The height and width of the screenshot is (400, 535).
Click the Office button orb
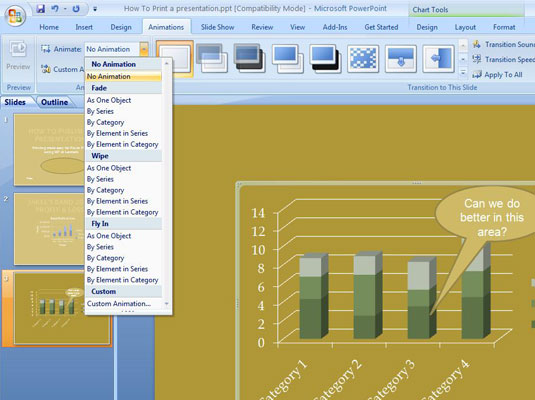15,16
